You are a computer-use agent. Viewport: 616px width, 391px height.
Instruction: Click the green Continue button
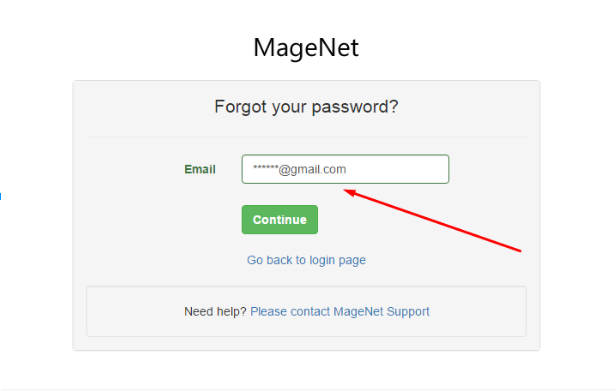click(x=280, y=219)
